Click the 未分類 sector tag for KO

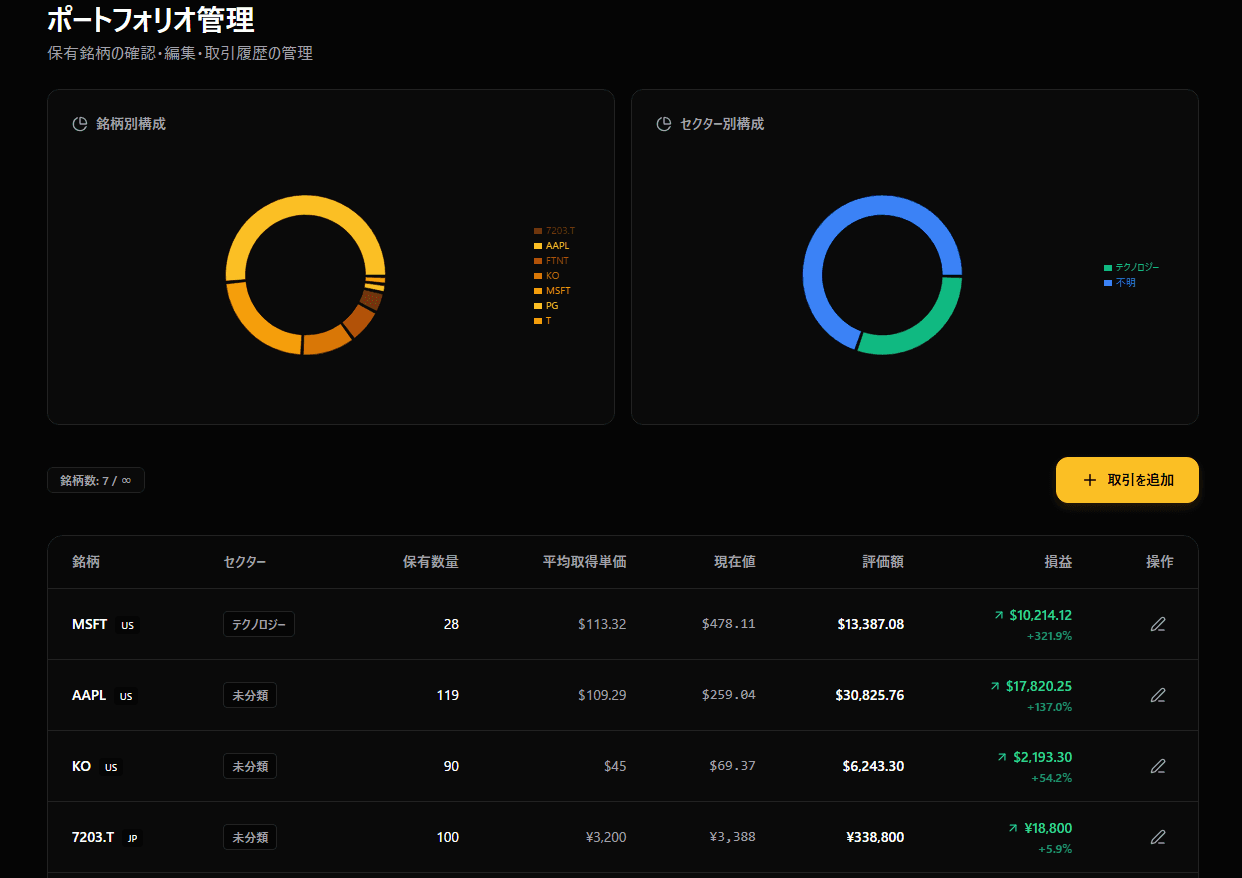click(249, 766)
